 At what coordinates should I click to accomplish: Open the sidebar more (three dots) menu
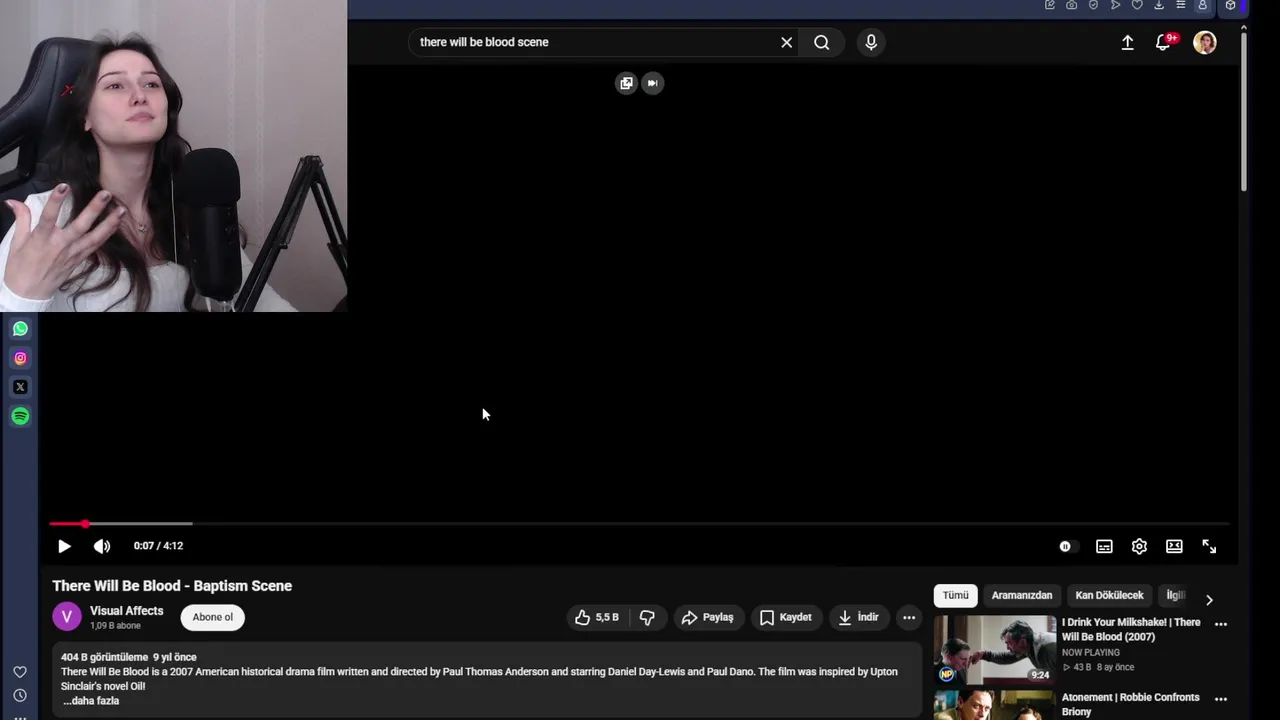pos(20,716)
